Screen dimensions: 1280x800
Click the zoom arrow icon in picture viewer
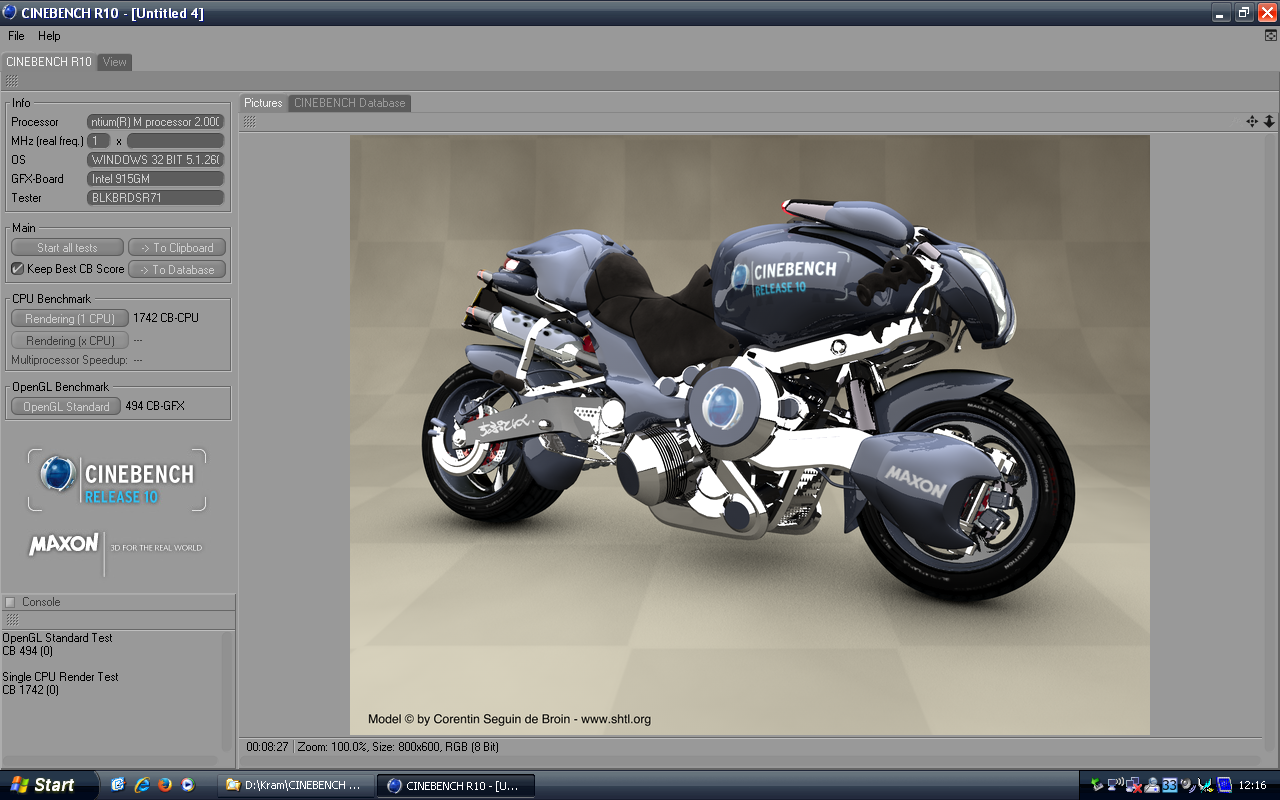[x=1269, y=121]
